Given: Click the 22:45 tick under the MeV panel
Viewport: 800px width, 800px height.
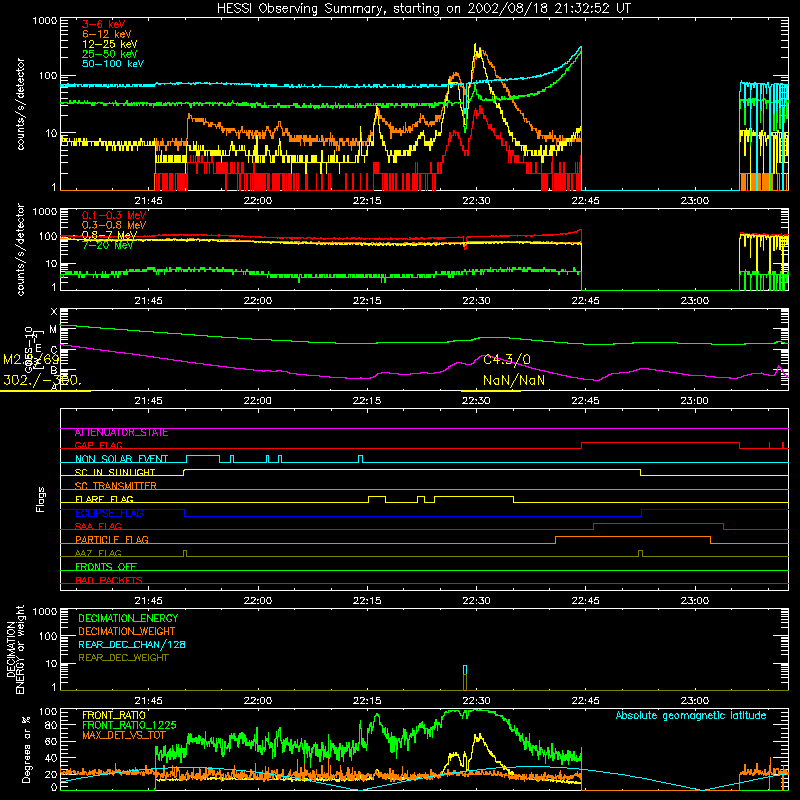Looking at the screenshot, I should [x=585, y=301].
